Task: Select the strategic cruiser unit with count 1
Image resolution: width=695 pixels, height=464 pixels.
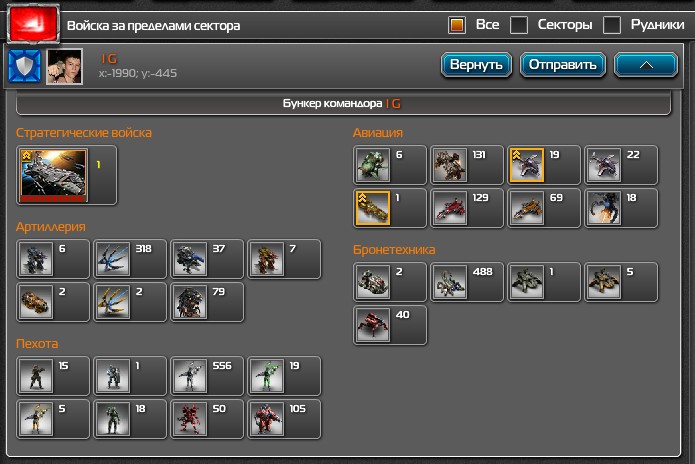Action: tap(66, 175)
